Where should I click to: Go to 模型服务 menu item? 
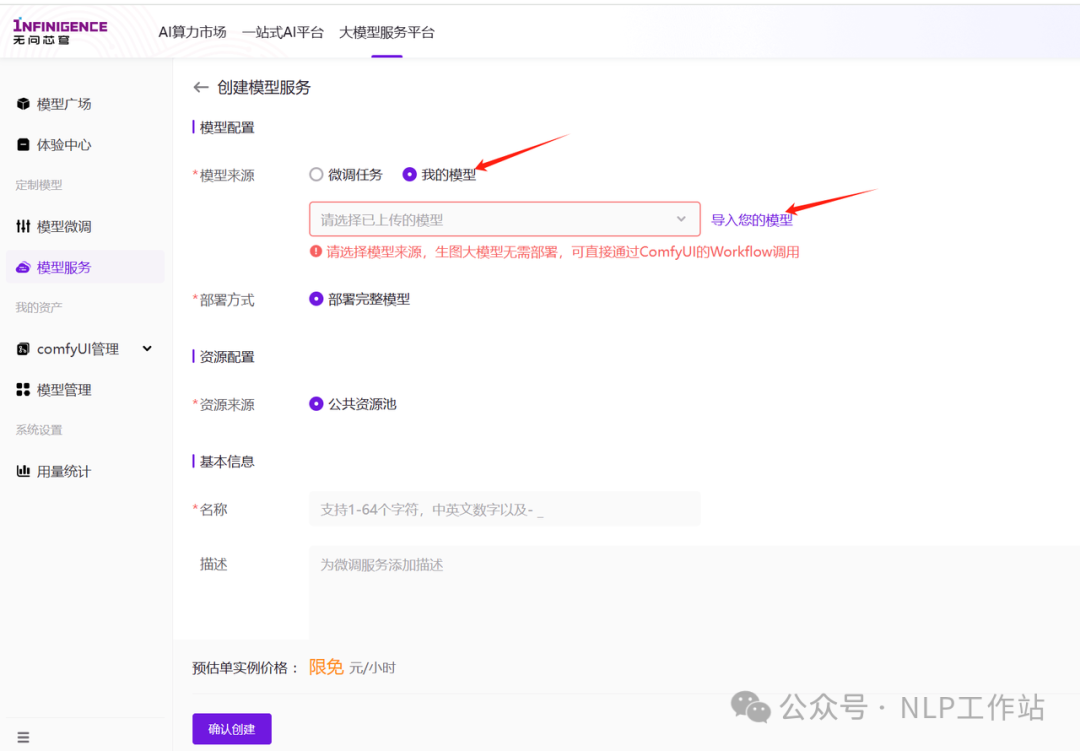coord(85,267)
